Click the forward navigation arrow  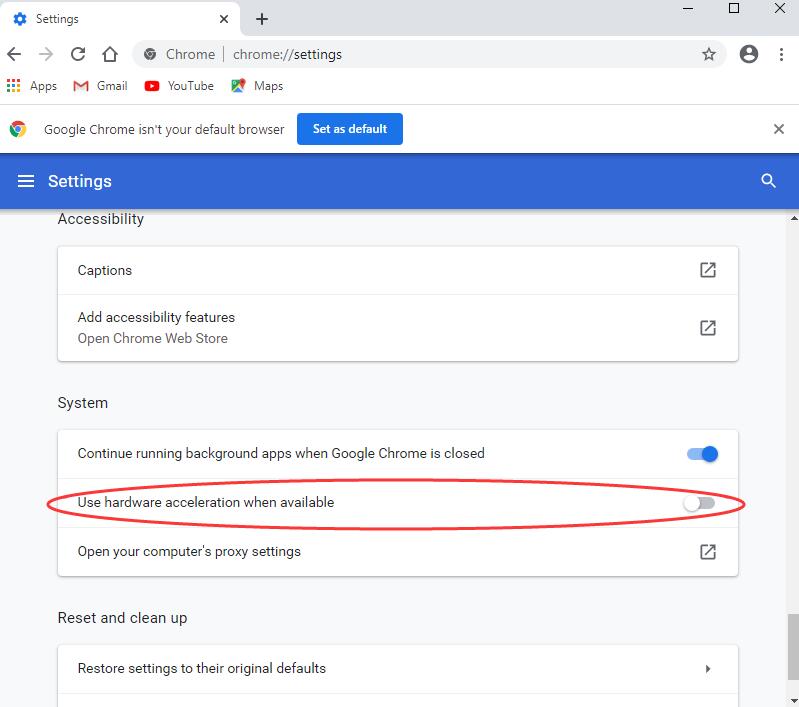46,54
